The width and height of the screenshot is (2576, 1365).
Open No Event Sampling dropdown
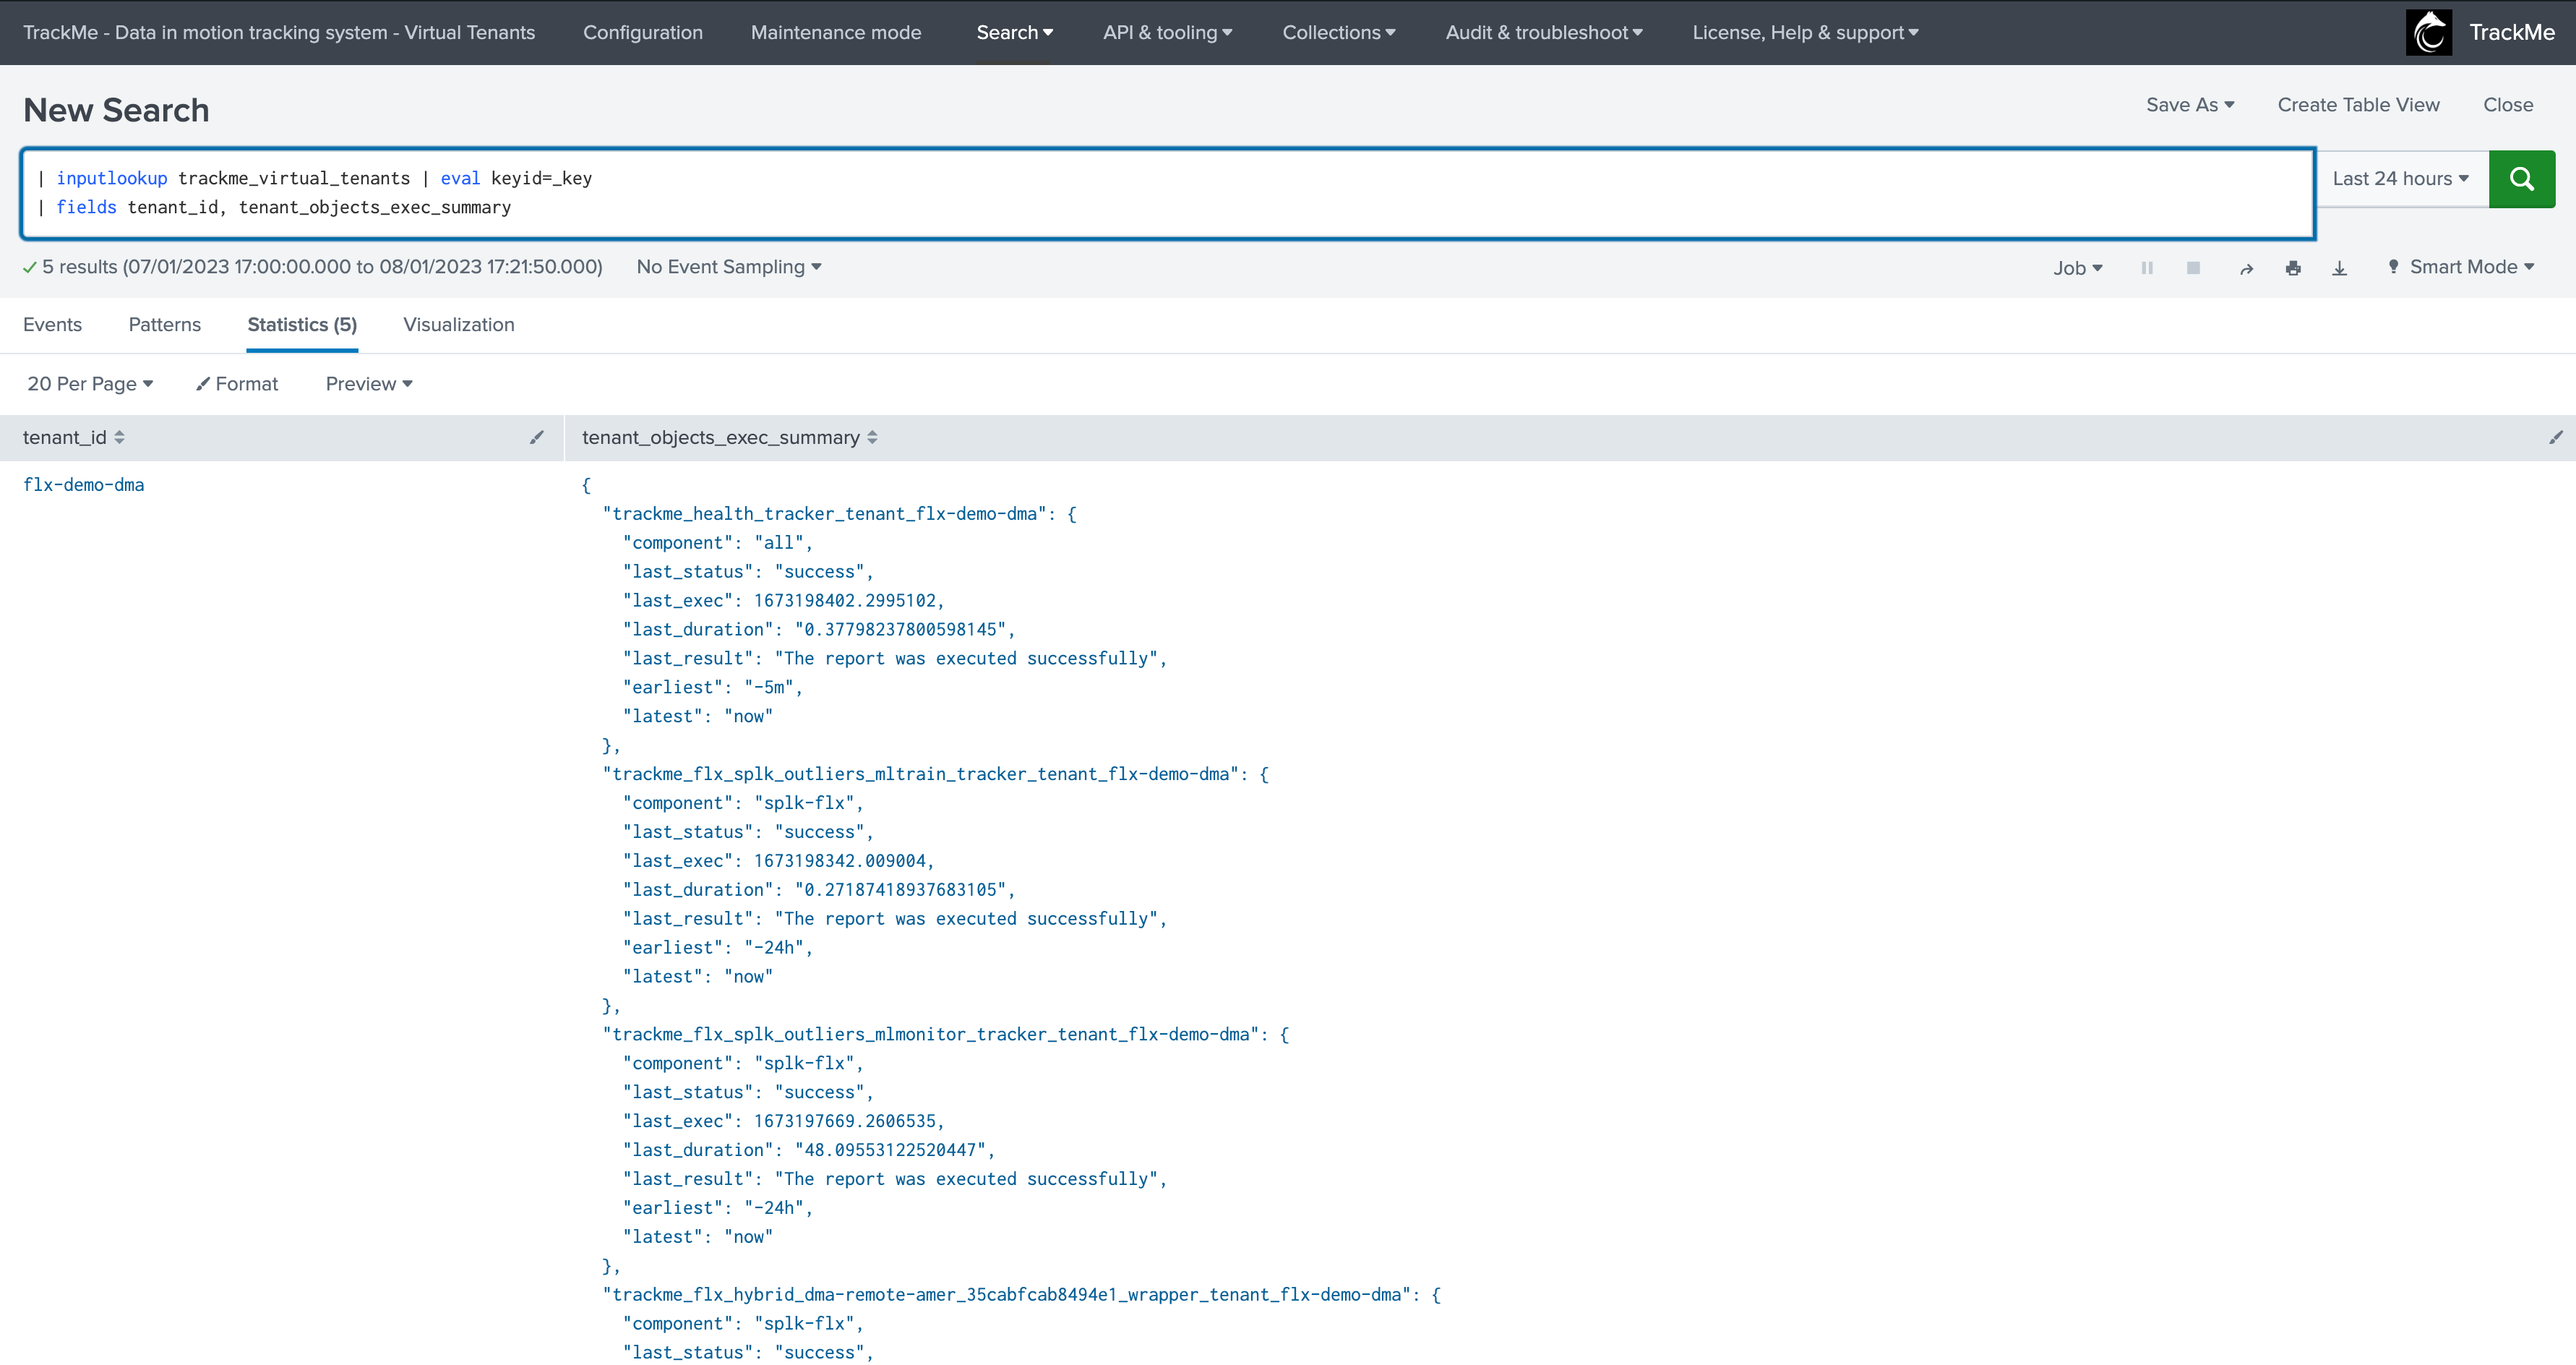(x=728, y=267)
